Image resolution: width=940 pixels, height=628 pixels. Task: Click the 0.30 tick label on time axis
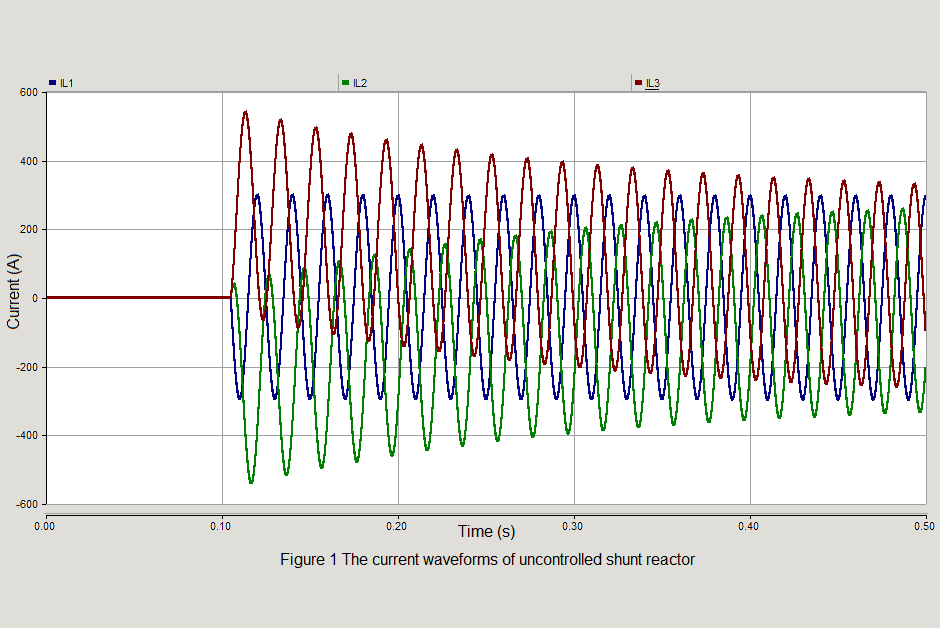pyautogui.click(x=574, y=524)
